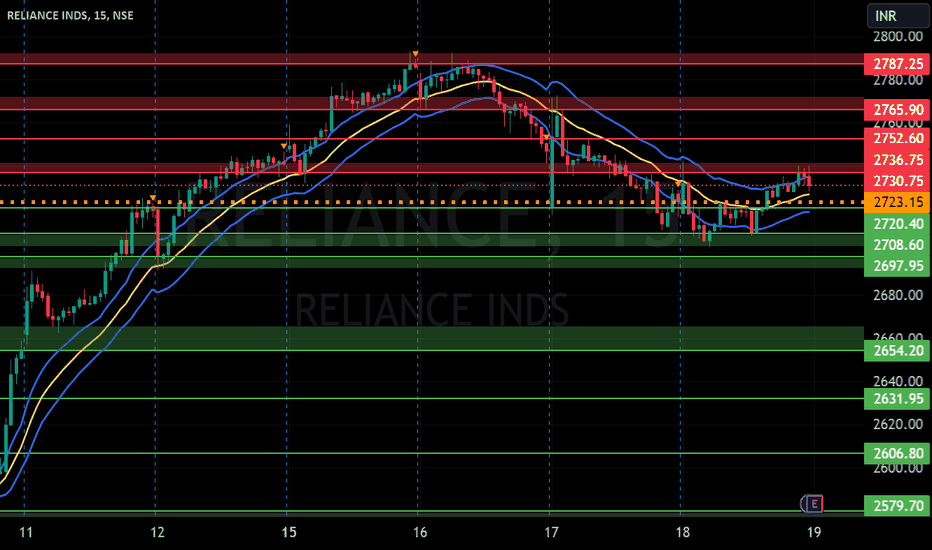Click the 2800.00 price scale value
This screenshot has height=550, width=932.
click(898, 37)
